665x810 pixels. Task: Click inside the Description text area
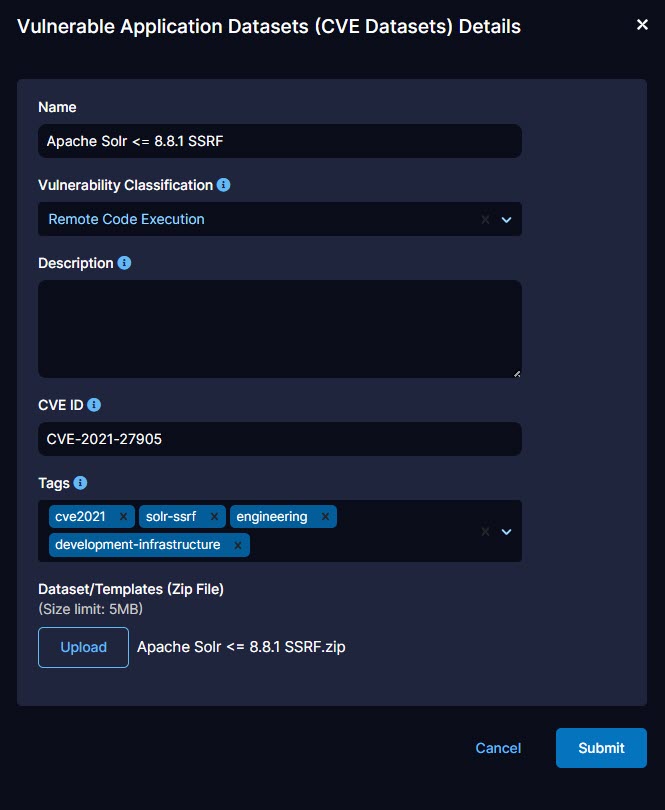pos(279,328)
